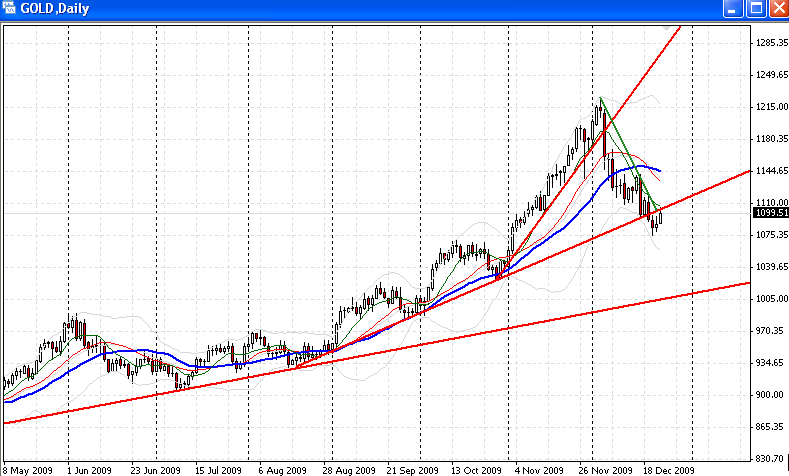Select the green downtrend line from the peak
Viewport: 789px width, 476px height.
(629, 153)
